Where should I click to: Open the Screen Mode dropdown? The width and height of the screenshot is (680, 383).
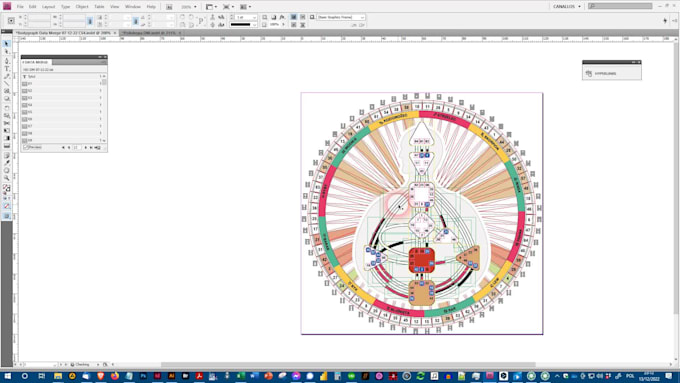233,7
